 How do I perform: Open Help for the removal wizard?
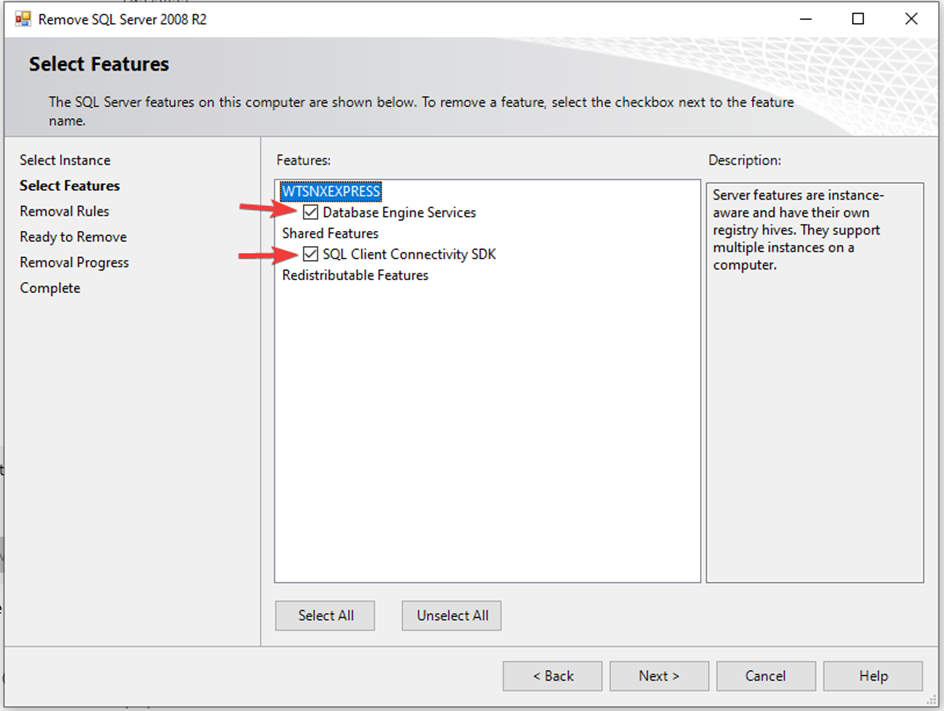[873, 676]
